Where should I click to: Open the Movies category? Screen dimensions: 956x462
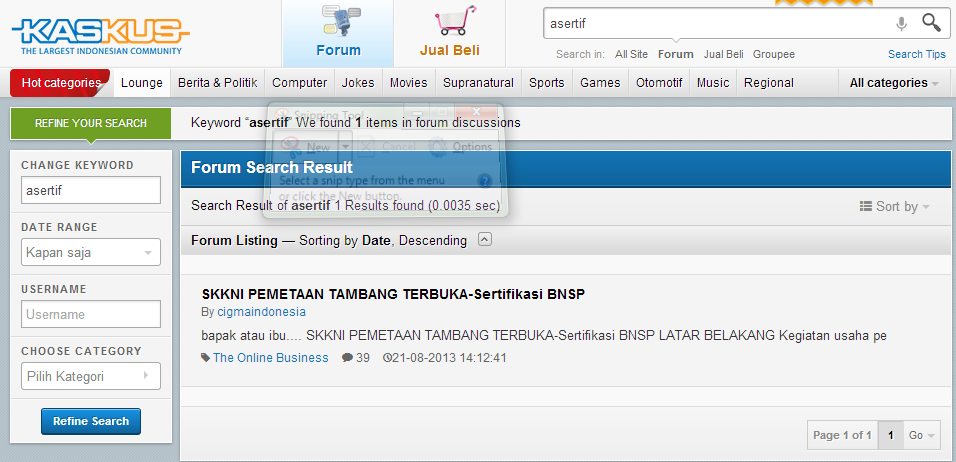tap(408, 83)
